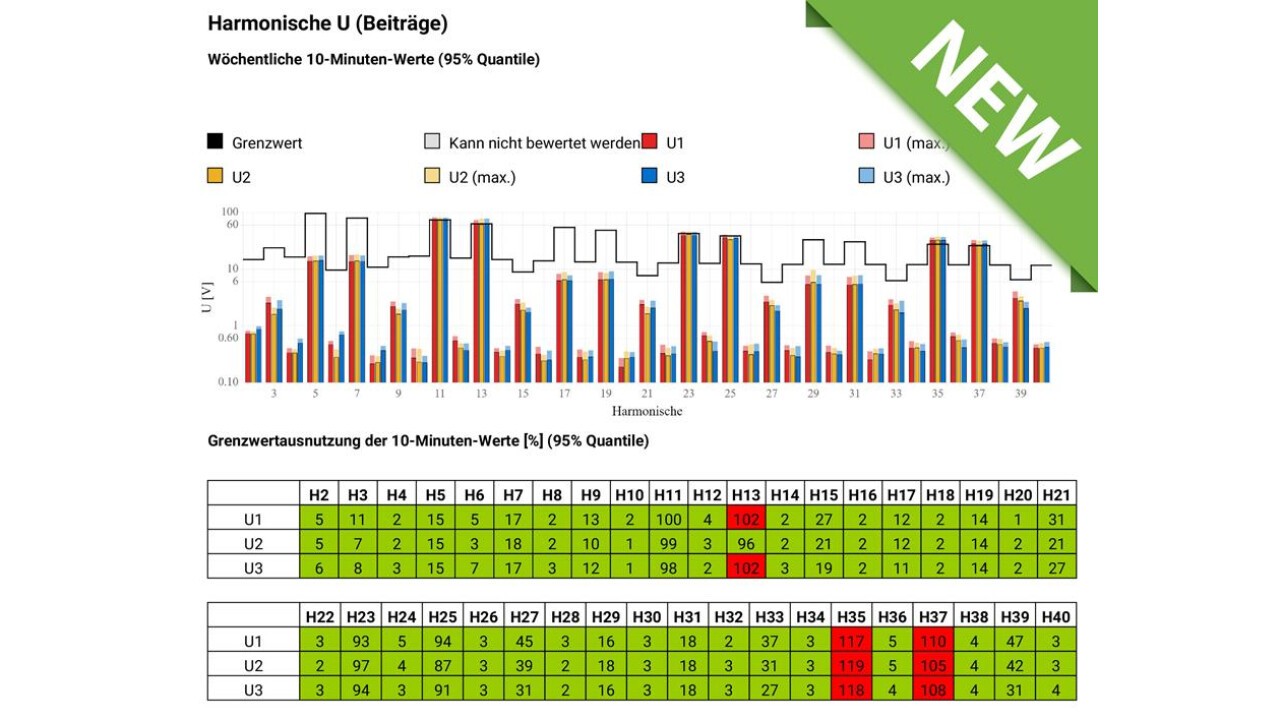
Task: Click the 99 cell in U2 row, H11
Action: click(669, 542)
